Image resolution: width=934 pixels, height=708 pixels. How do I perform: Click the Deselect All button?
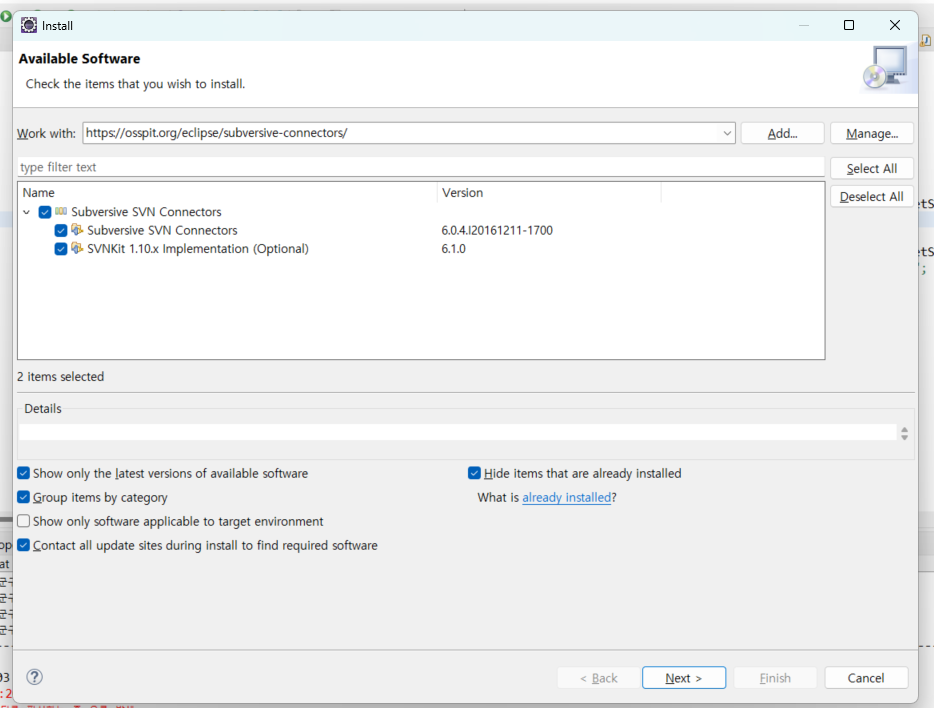point(871,197)
